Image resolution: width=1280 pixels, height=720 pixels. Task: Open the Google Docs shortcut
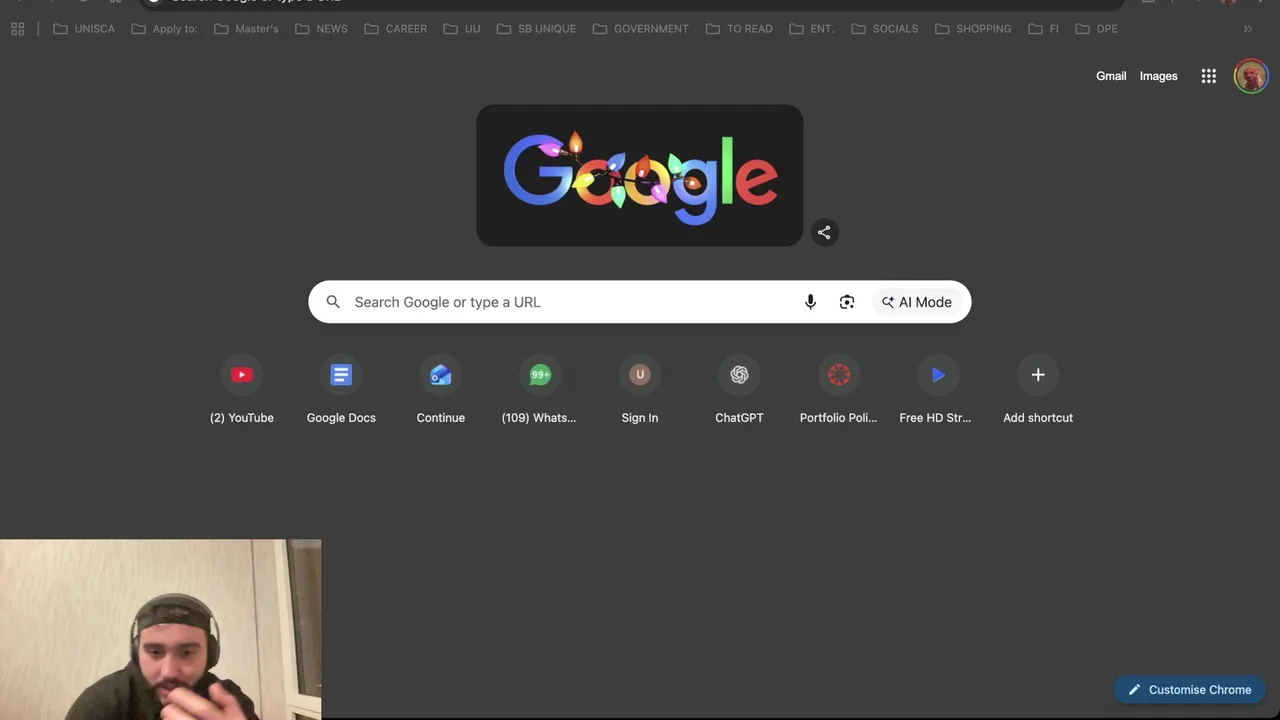(x=341, y=391)
